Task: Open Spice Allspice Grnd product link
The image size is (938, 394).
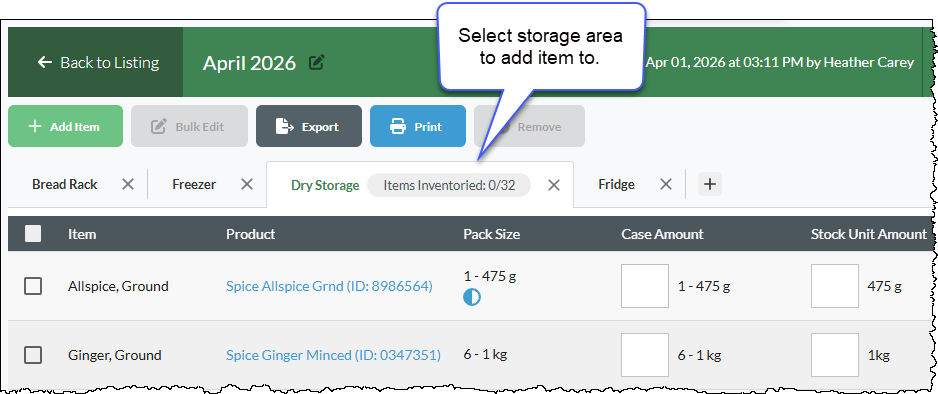Action: point(329,286)
